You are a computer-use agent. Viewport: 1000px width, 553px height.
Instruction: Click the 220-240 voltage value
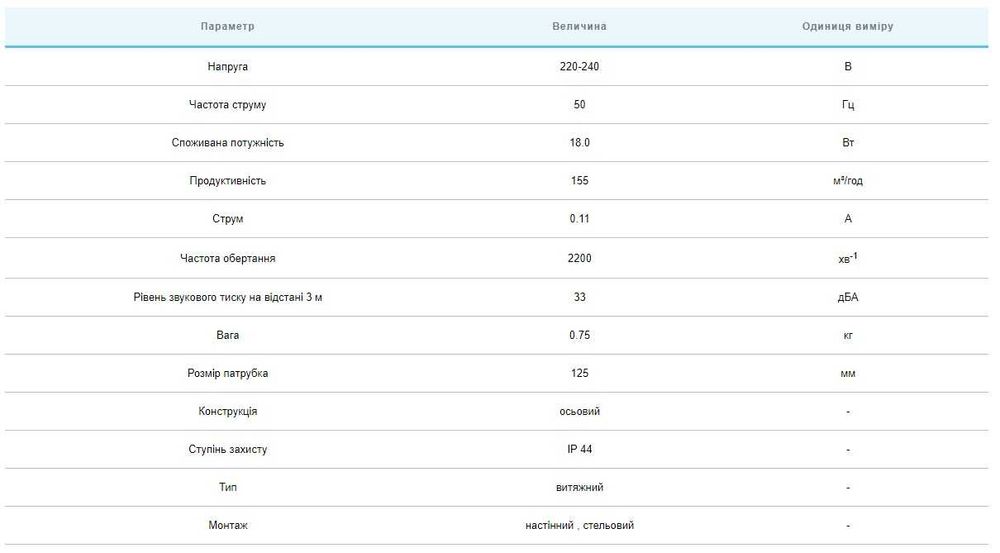pyautogui.click(x=580, y=66)
